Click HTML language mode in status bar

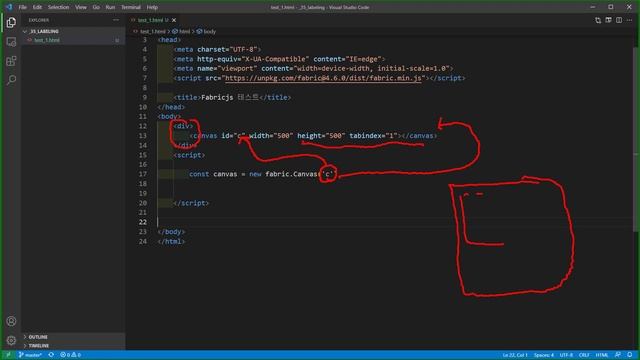pos(602,355)
